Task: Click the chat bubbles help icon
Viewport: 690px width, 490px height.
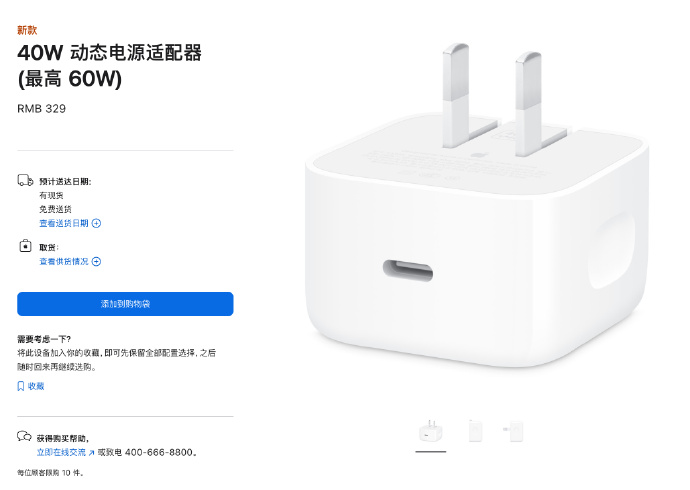Action: [x=24, y=436]
